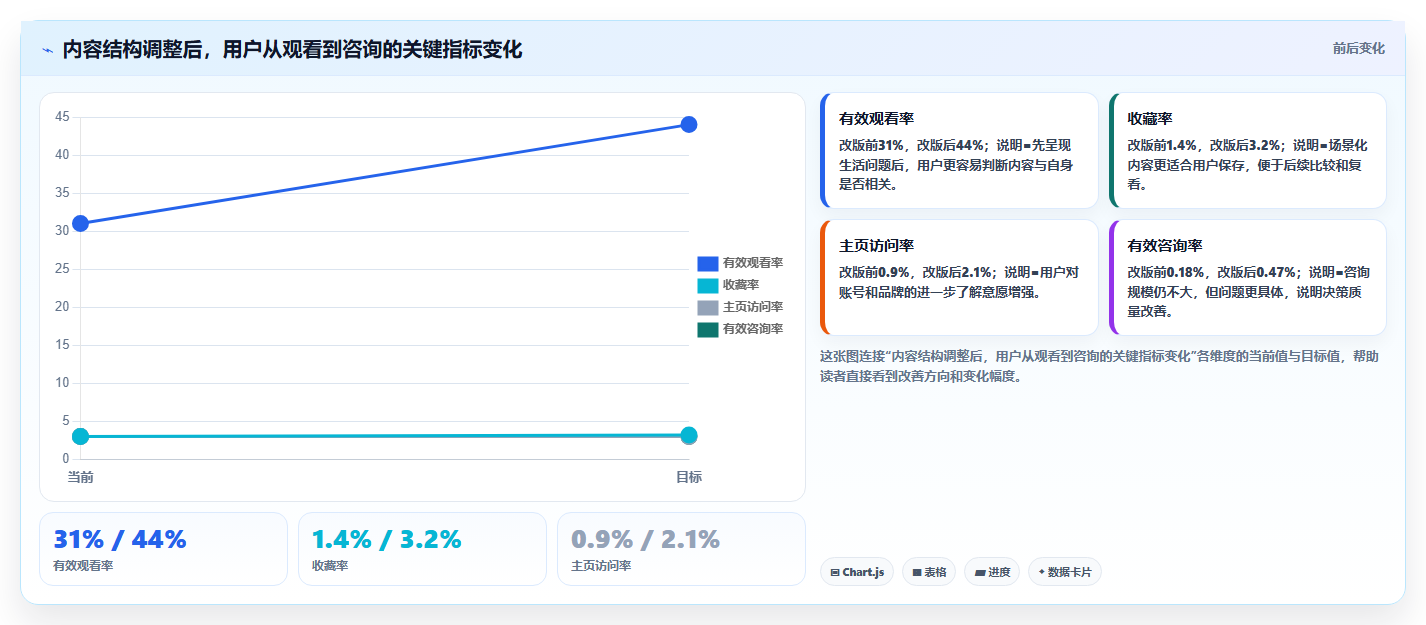
Task: Select the cyan data point at 目标
Action: coord(689,435)
